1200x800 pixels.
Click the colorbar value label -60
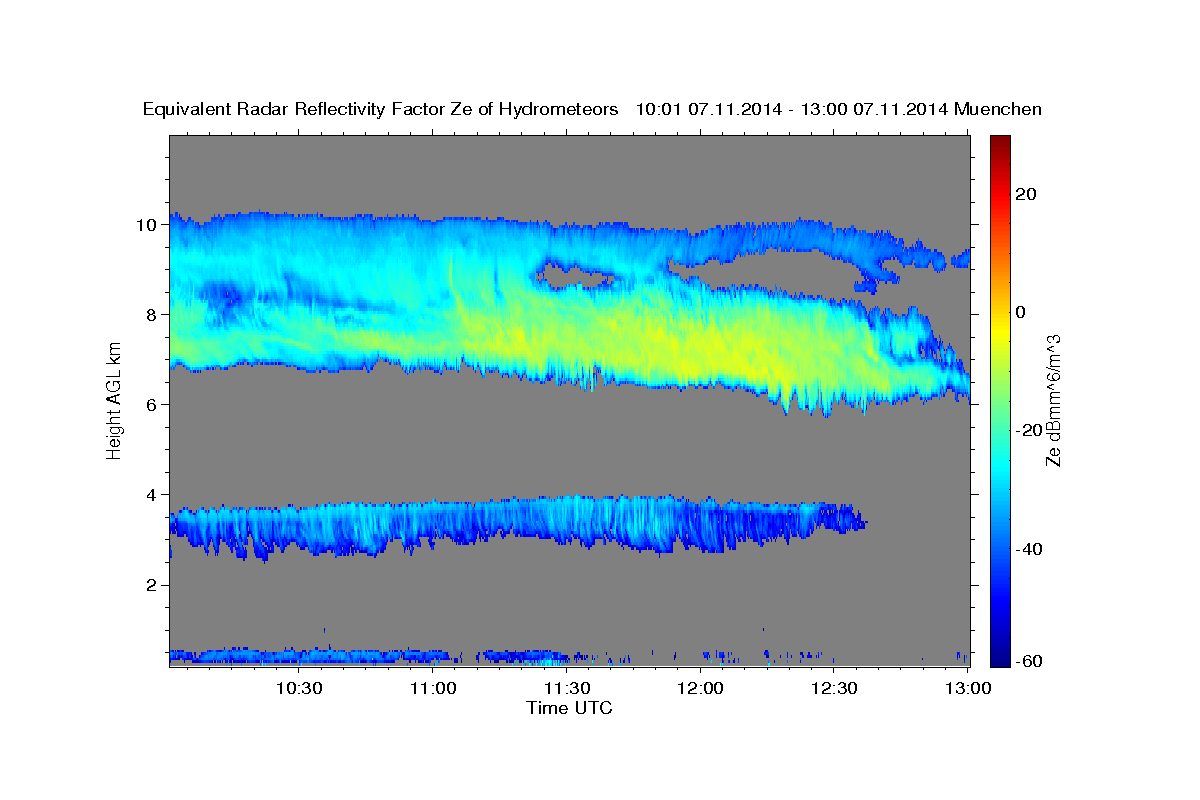click(1030, 660)
